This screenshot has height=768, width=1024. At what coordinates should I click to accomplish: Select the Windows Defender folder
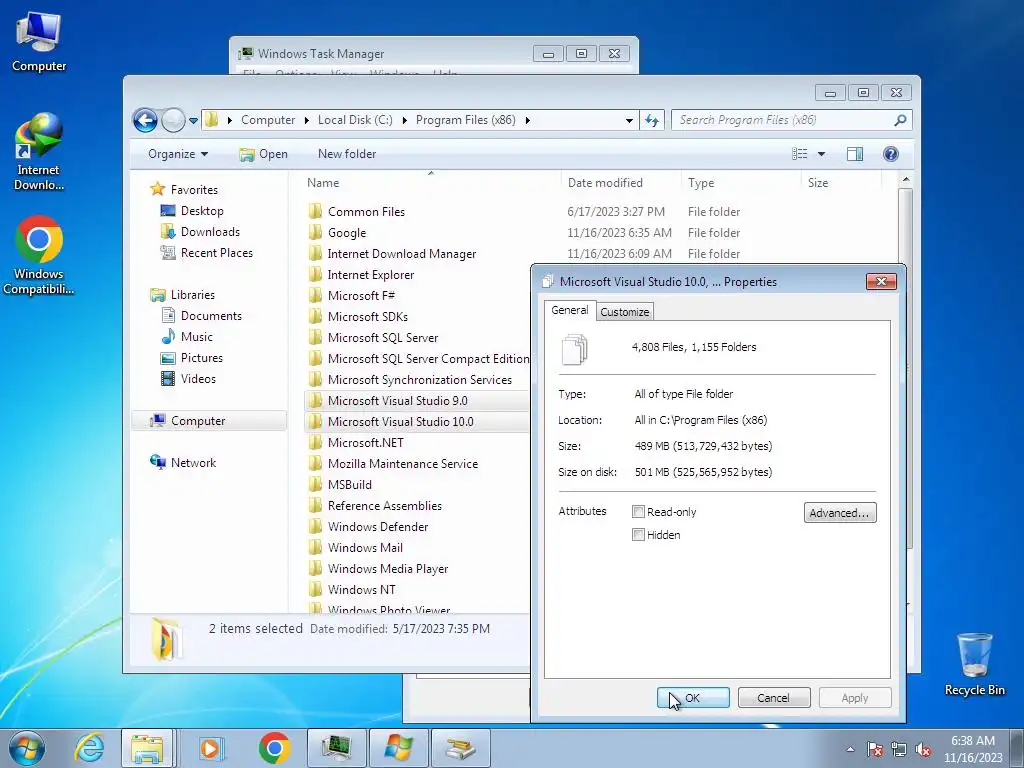click(368, 526)
